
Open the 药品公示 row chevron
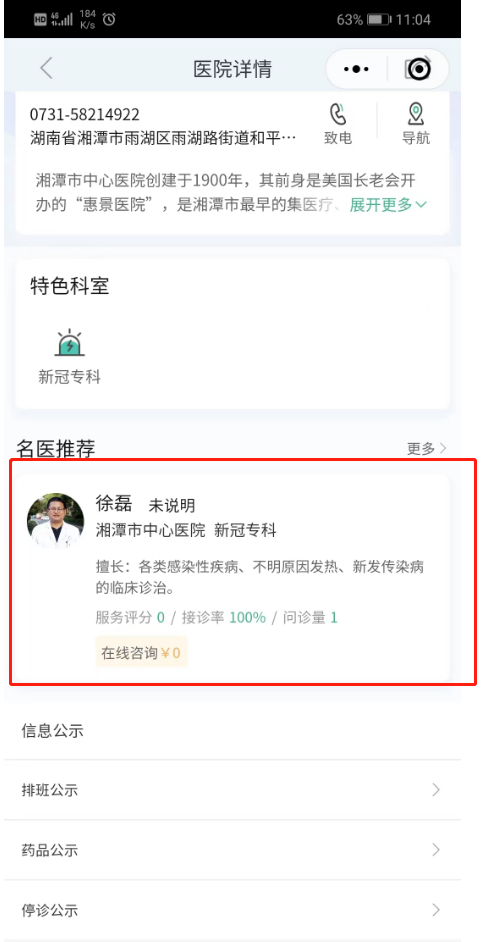tap(436, 849)
